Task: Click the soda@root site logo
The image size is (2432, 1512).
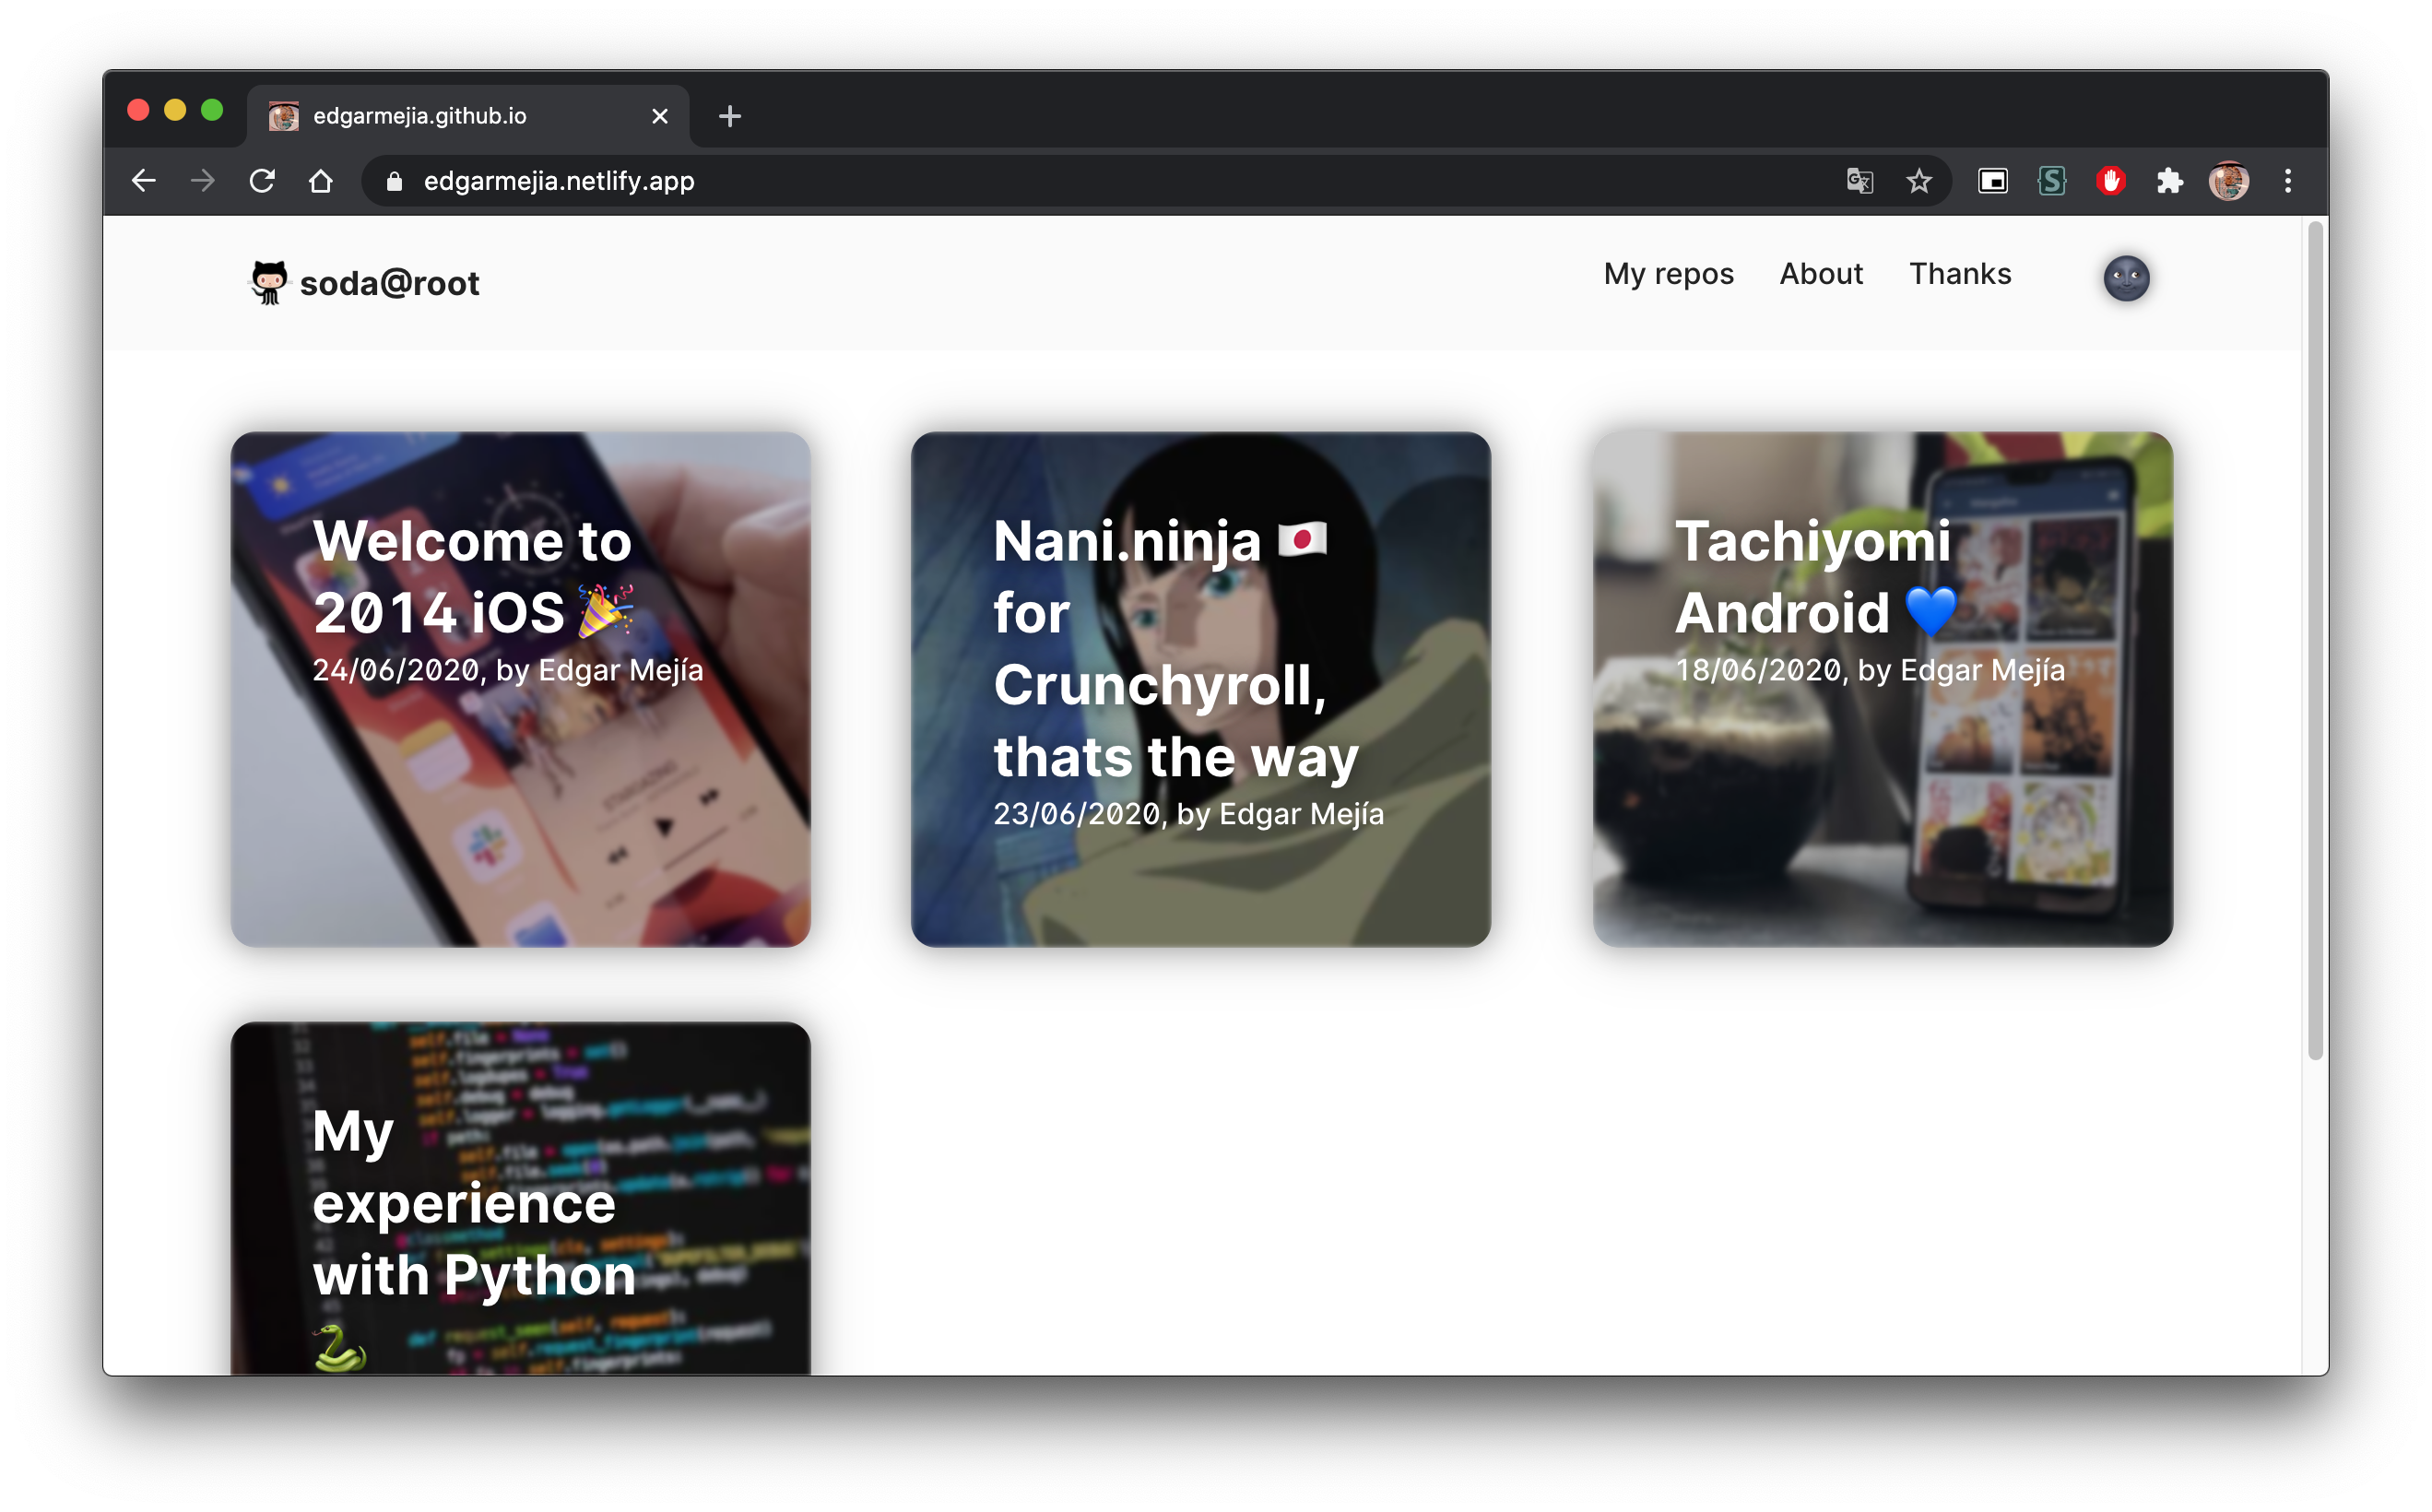Action: tap(365, 283)
